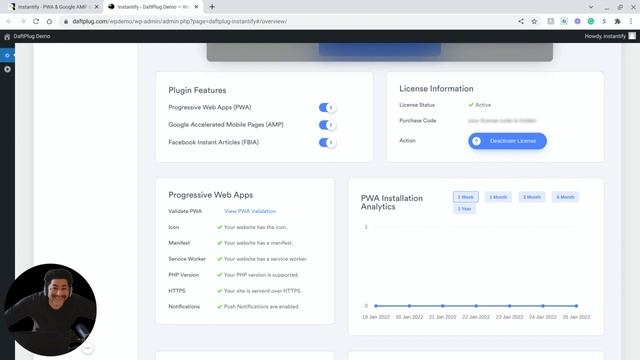Viewport: 640px width, 360px height.
Task: Click the presenter webcam circle overlay
Action: click(x=51, y=309)
